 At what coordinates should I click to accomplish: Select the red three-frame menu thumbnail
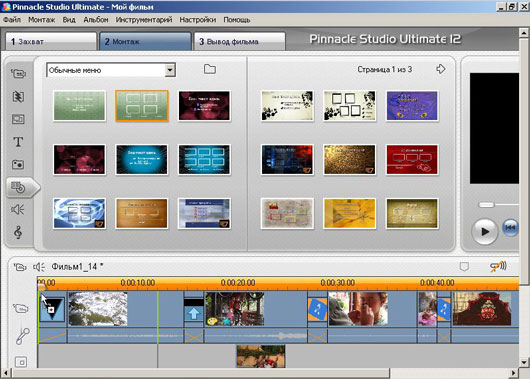pos(412,160)
